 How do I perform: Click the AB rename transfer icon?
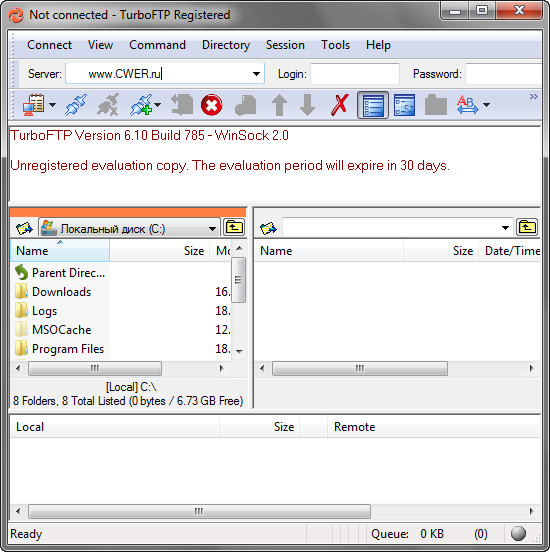point(467,105)
